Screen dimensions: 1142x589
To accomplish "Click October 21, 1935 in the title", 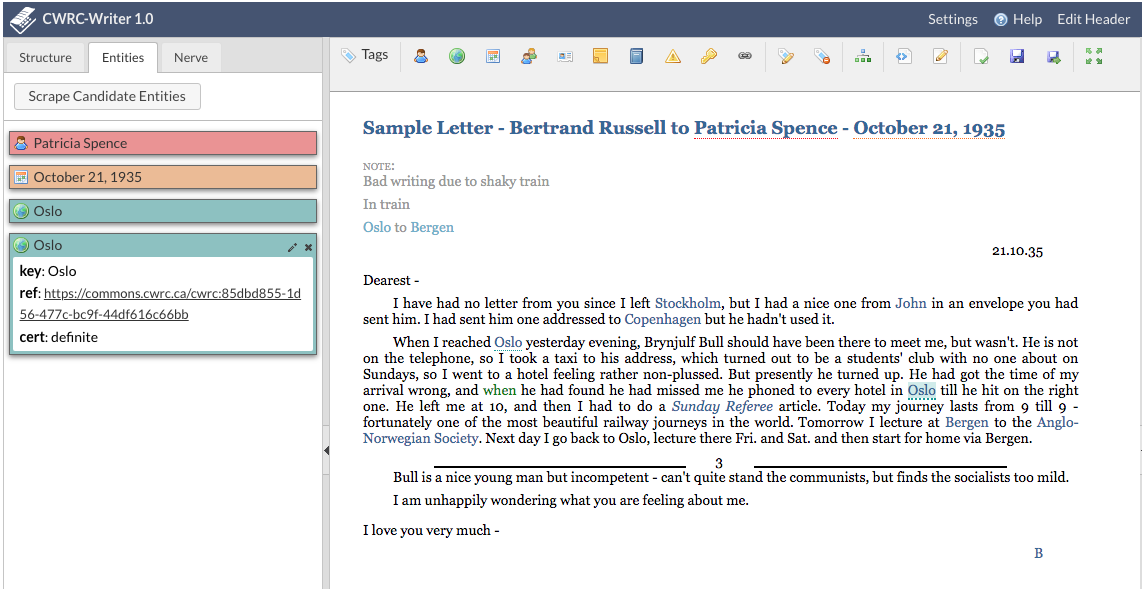I will click(929, 128).
